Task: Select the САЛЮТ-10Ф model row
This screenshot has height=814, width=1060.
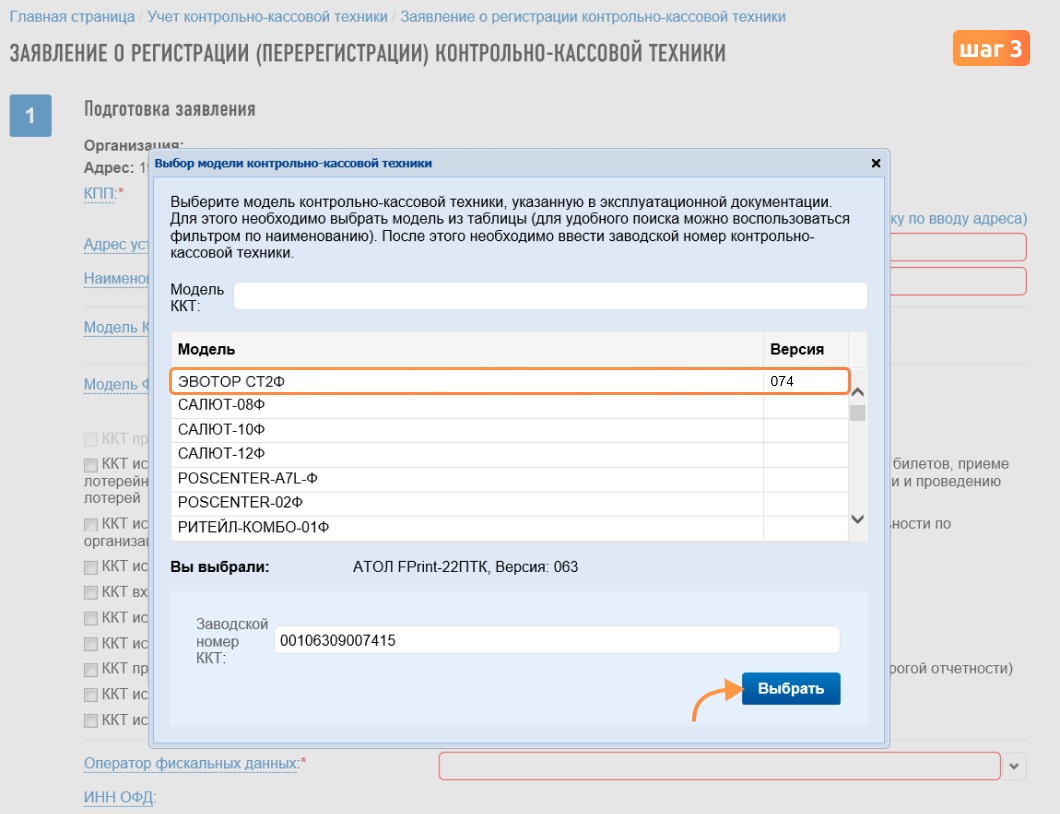Action: point(510,430)
